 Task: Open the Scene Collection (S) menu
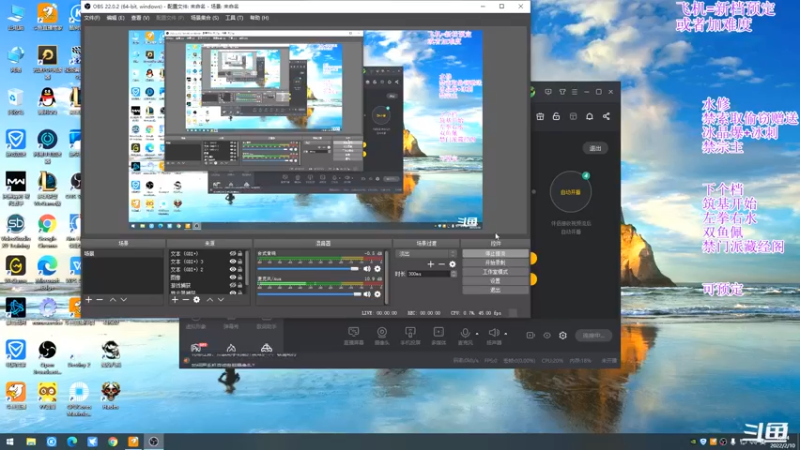205,18
